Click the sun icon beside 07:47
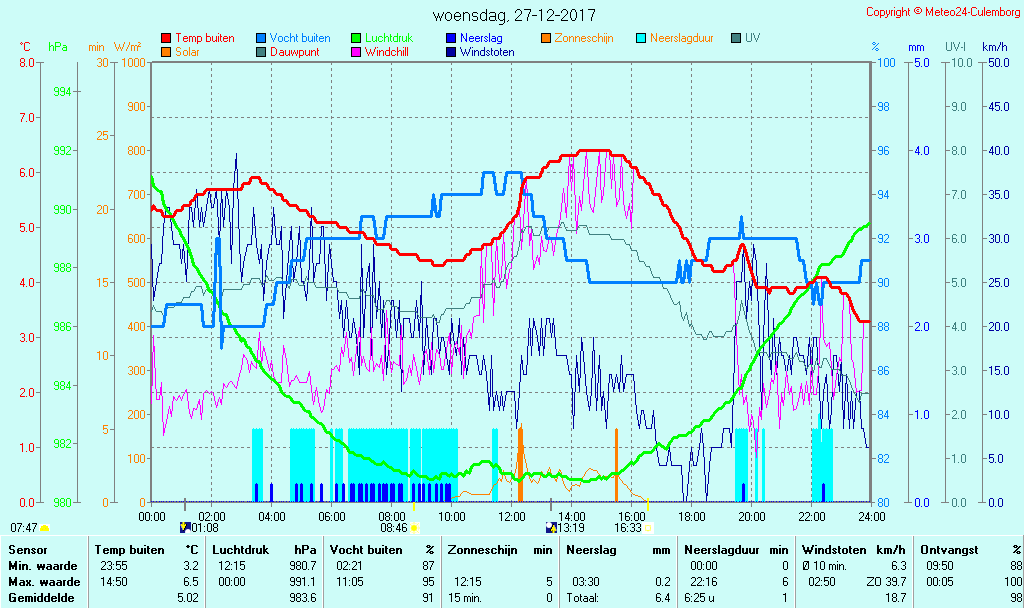Viewport: 1026px width, 608px height. [45, 528]
